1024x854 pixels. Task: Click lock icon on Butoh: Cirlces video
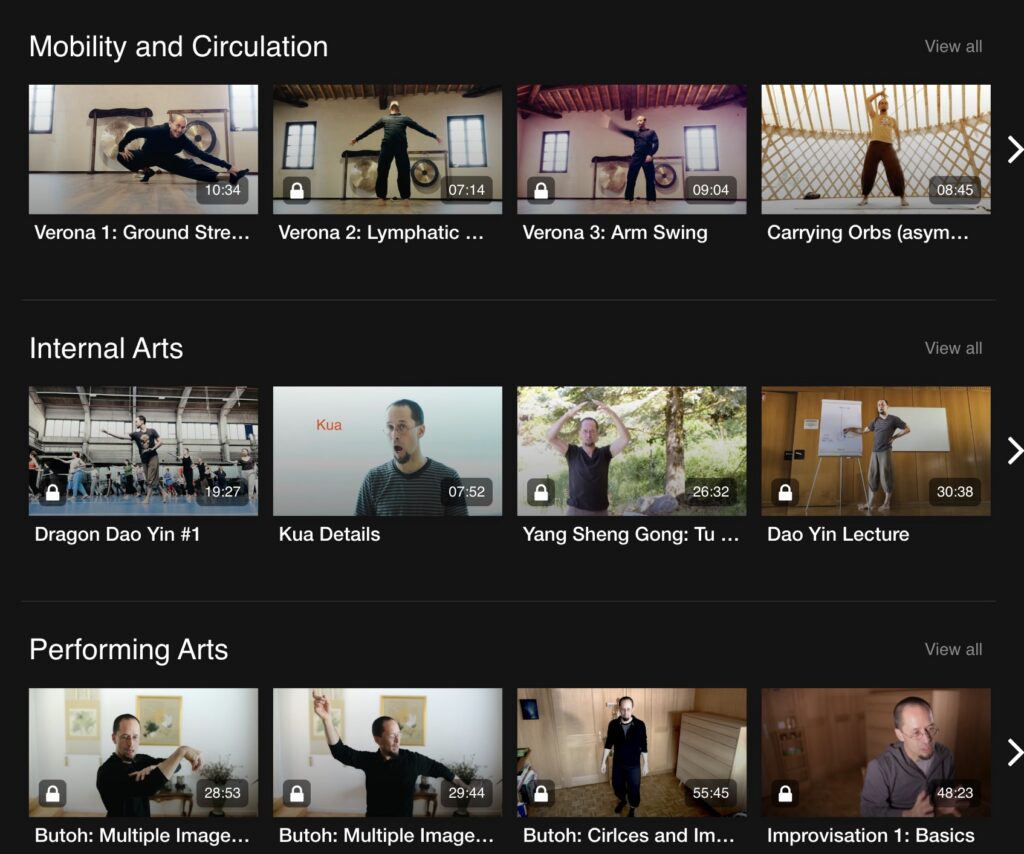pos(540,794)
